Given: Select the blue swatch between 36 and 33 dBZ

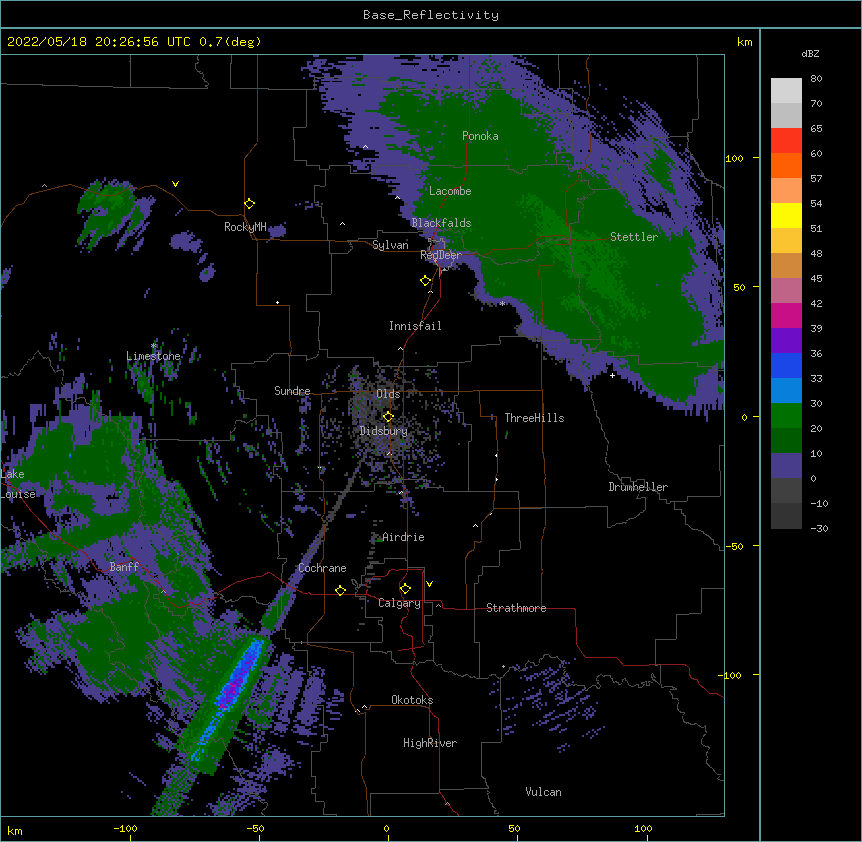Looking at the screenshot, I should tap(786, 365).
